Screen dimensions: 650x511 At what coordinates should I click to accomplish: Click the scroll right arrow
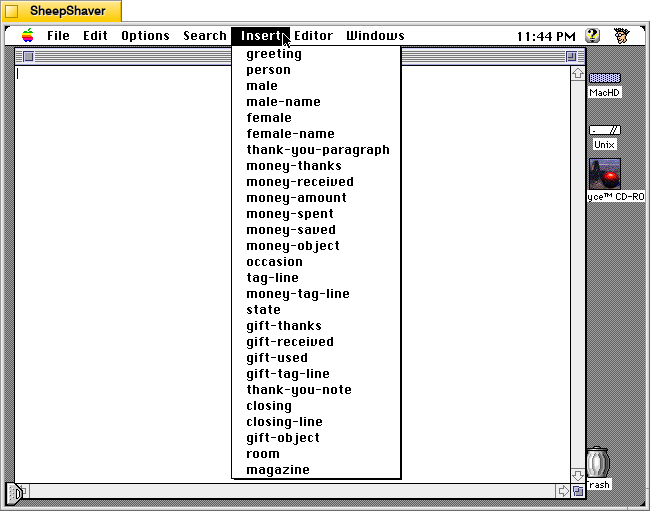pyautogui.click(x=563, y=491)
